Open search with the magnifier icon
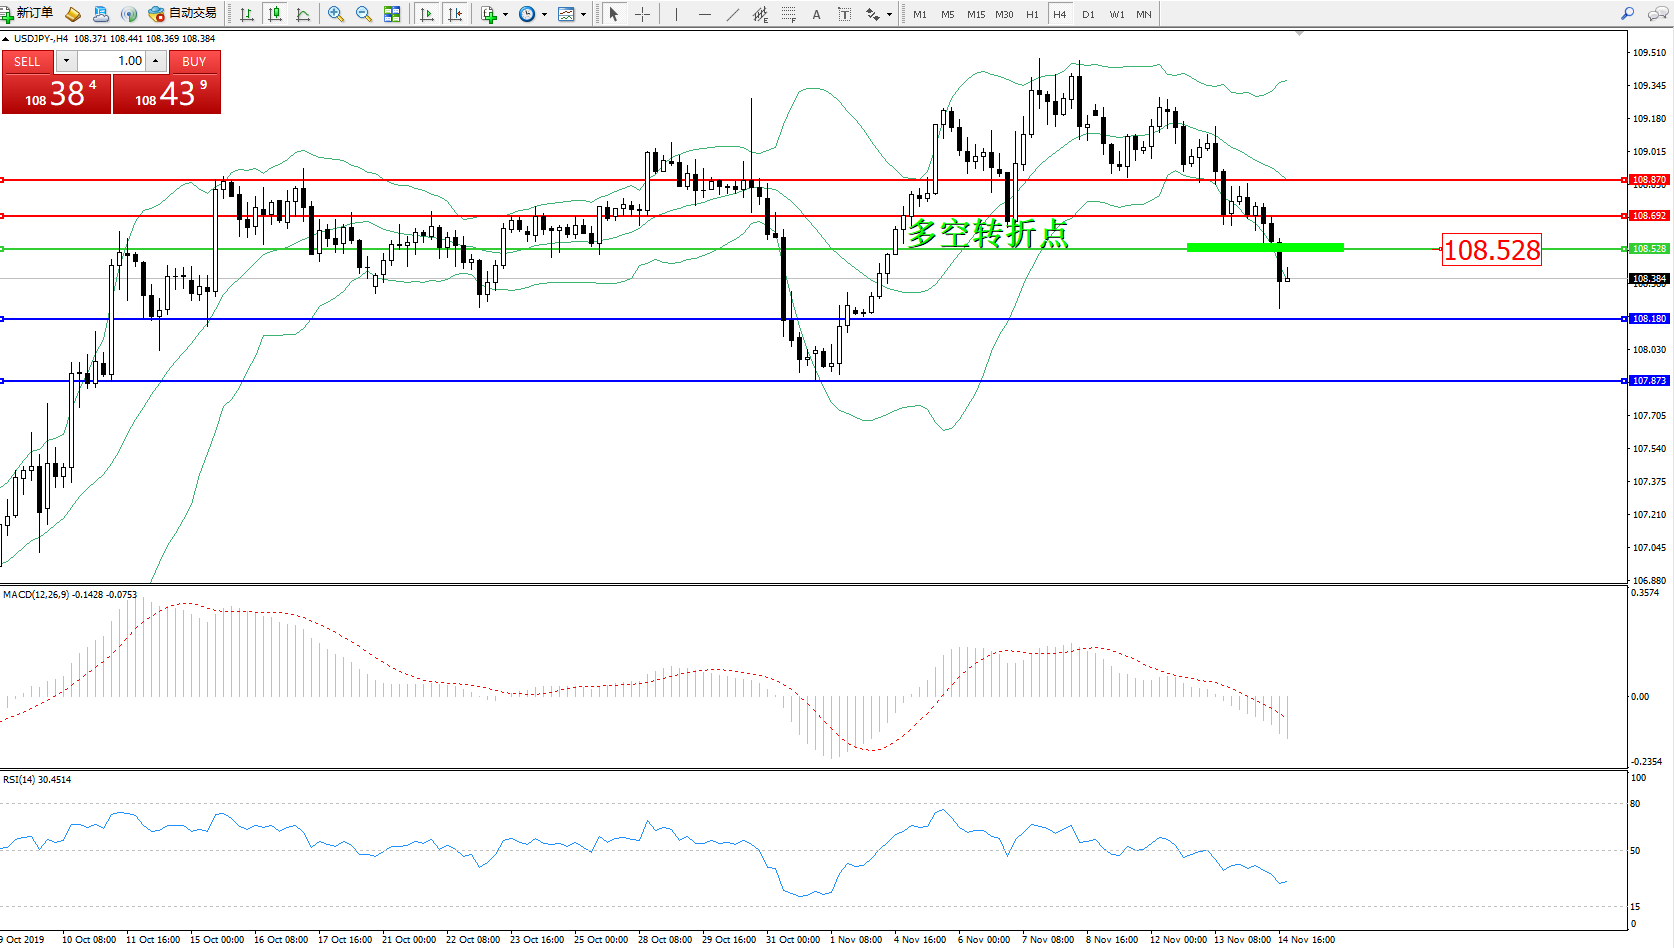 1627,14
